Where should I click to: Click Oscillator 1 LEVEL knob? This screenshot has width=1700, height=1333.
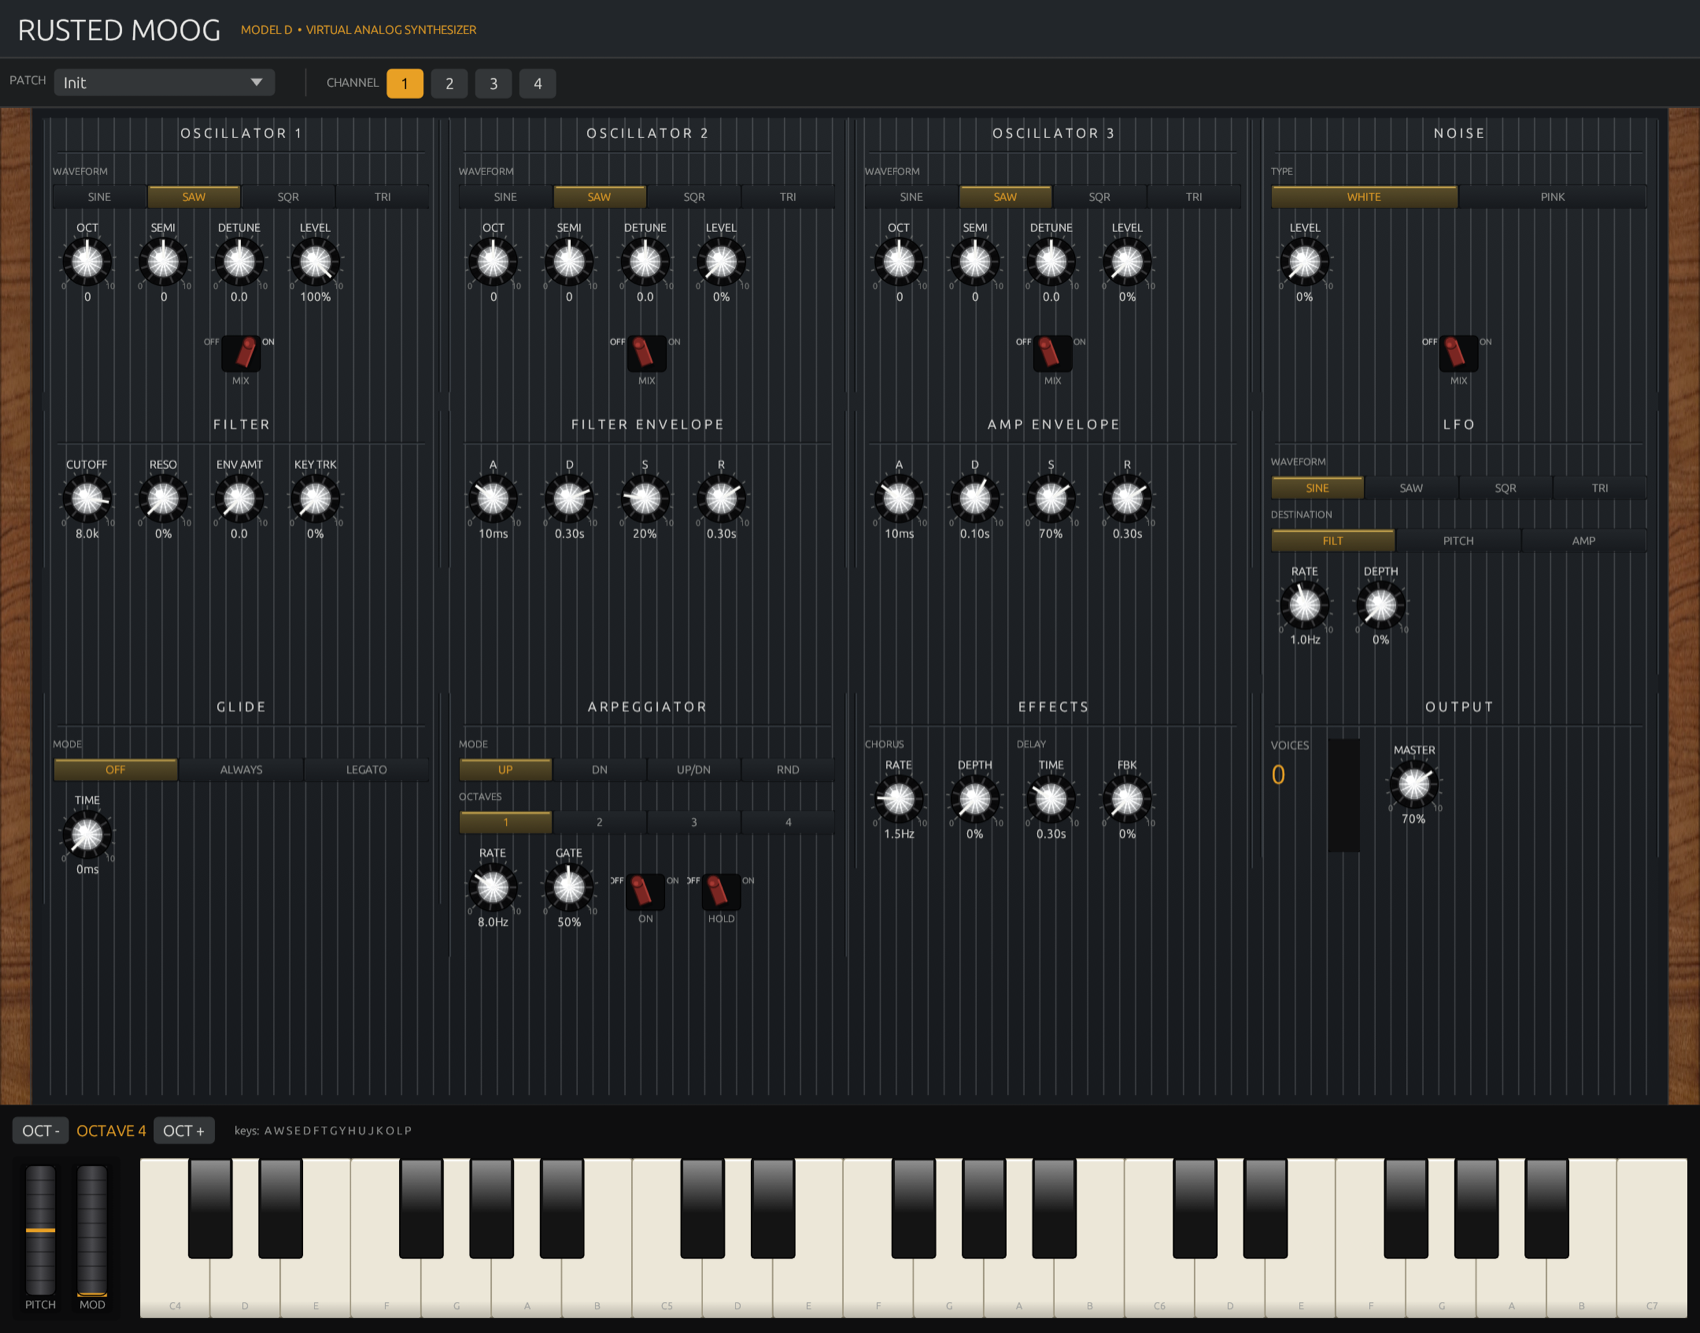click(315, 262)
